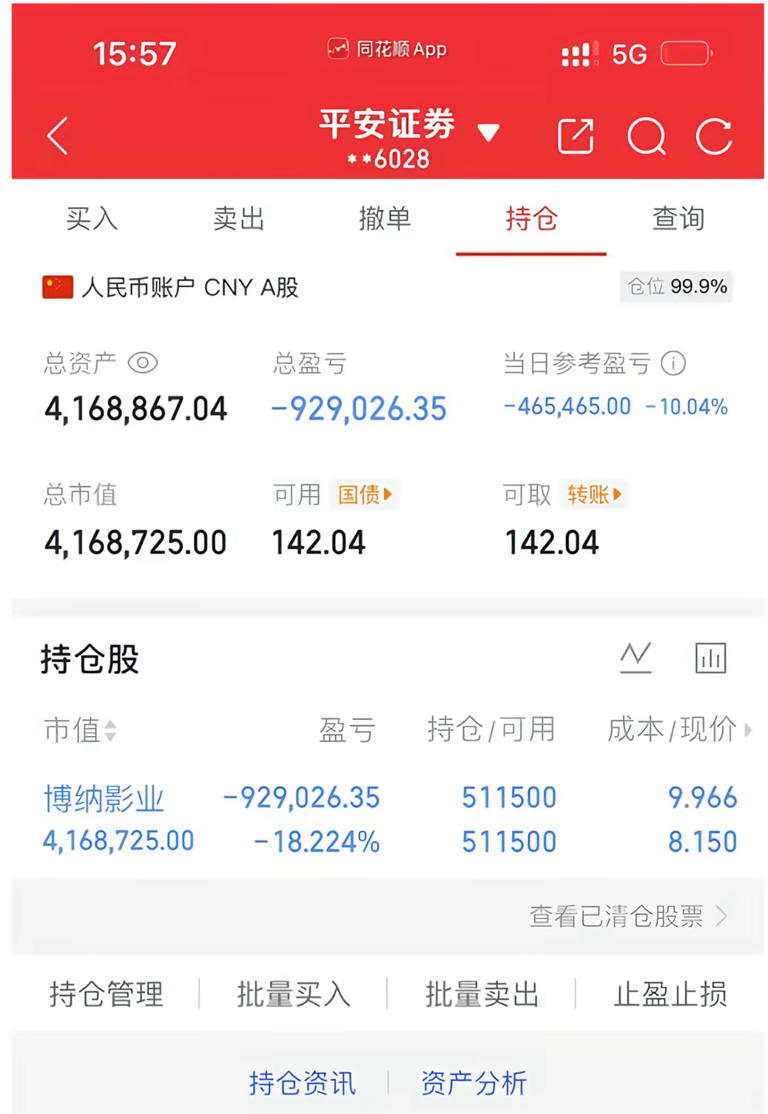This screenshot has height=1114, width=768.
Task: Toggle total assets visibility eye icon
Action: pyautogui.click(x=143, y=363)
